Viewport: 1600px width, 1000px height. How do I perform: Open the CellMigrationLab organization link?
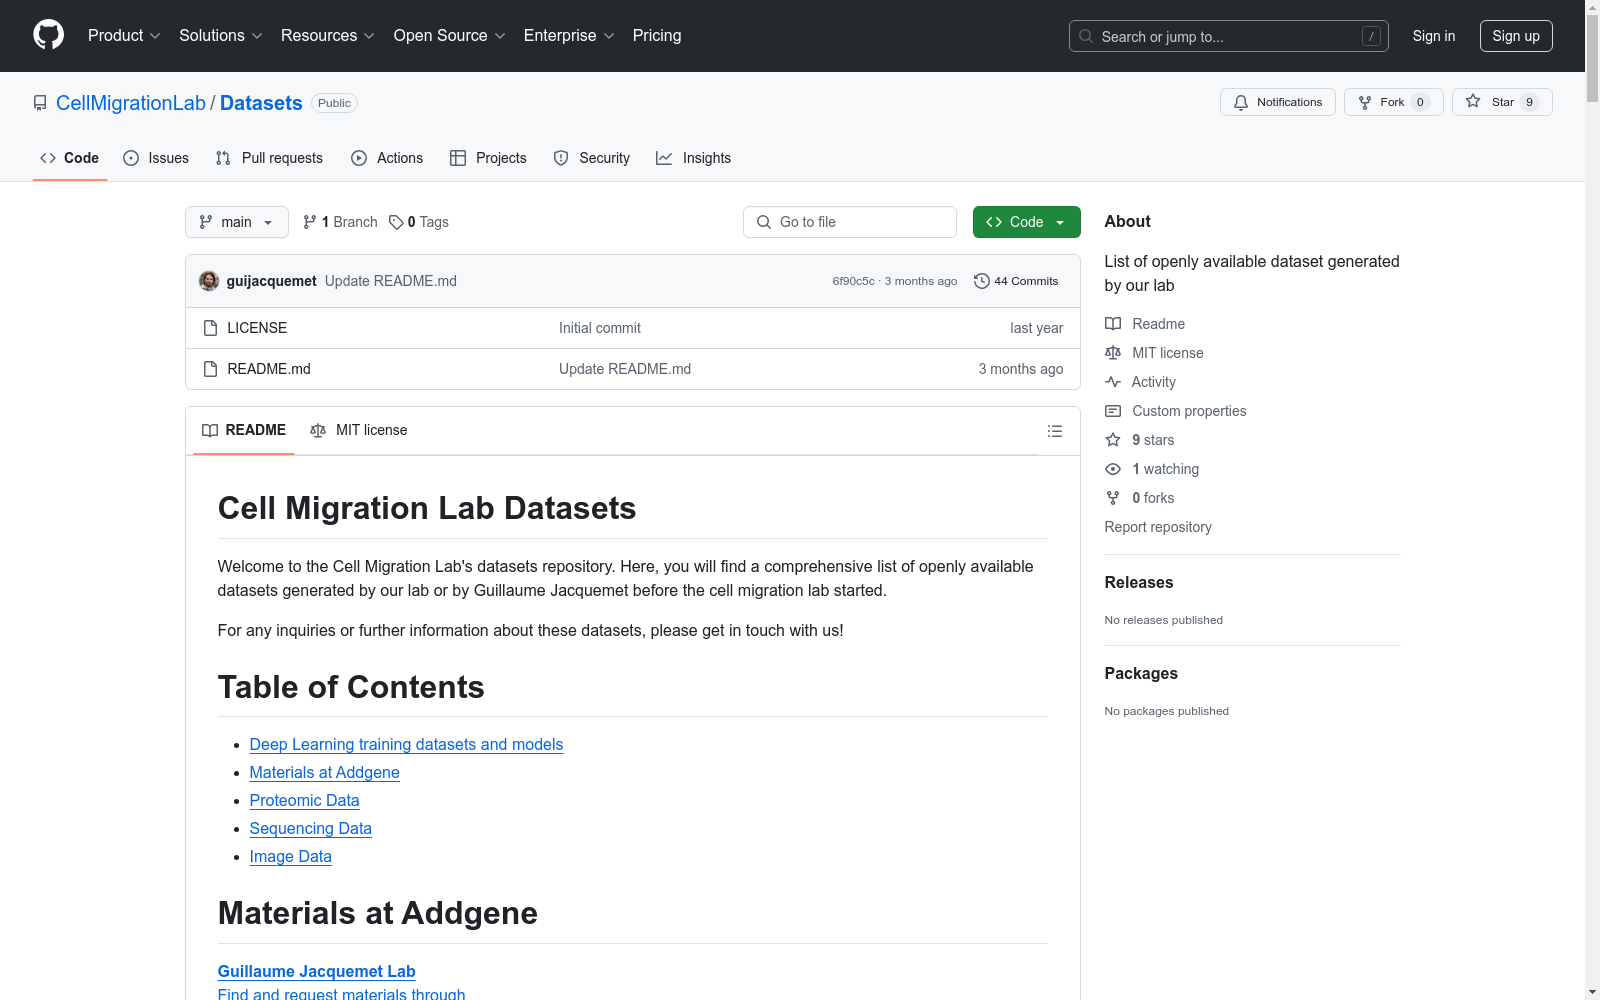pos(131,103)
